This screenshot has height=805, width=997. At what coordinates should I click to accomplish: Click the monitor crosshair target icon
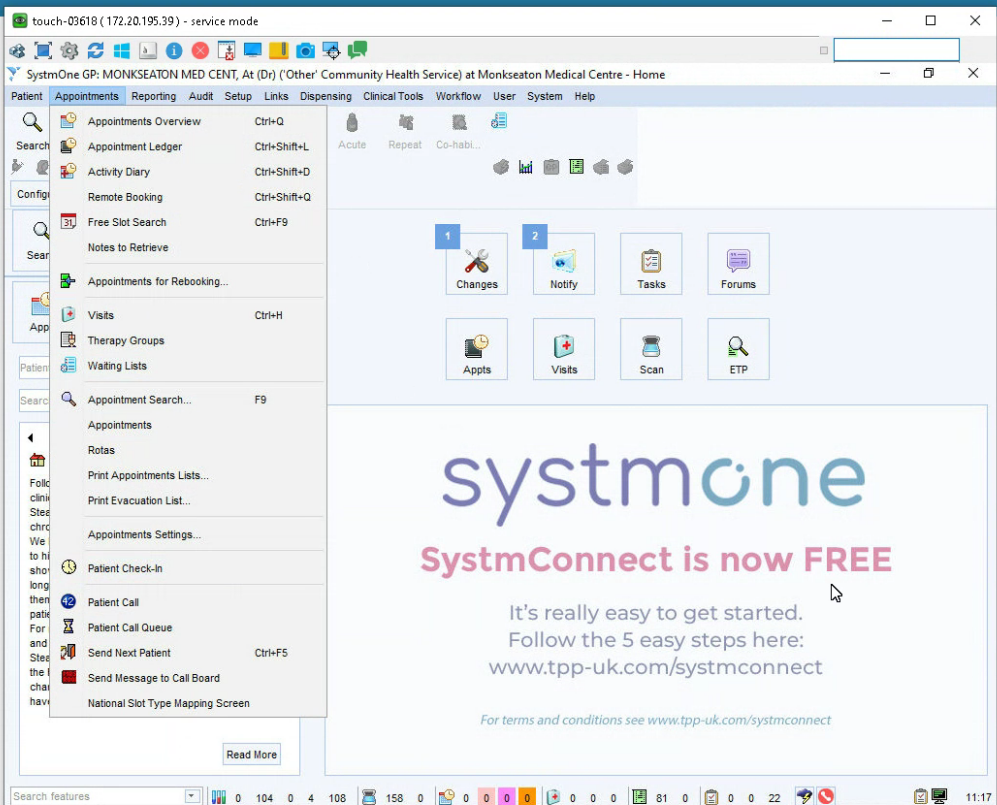[x=331, y=50]
